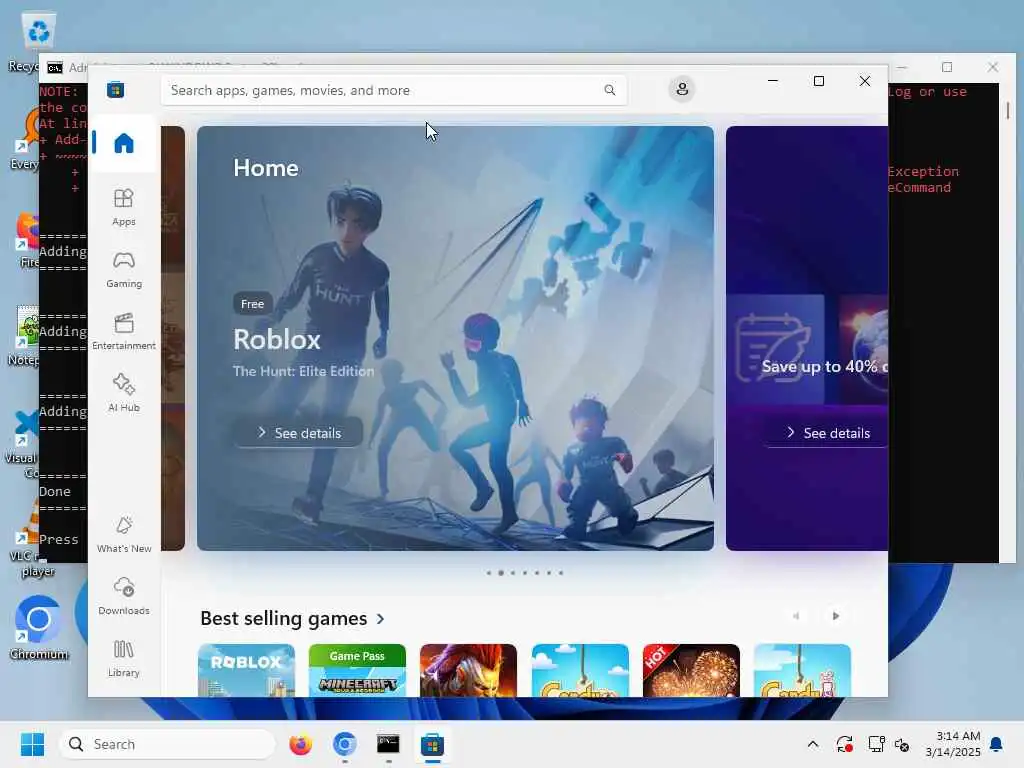Click the Windows Start button
1024x768 pixels.
(32, 744)
